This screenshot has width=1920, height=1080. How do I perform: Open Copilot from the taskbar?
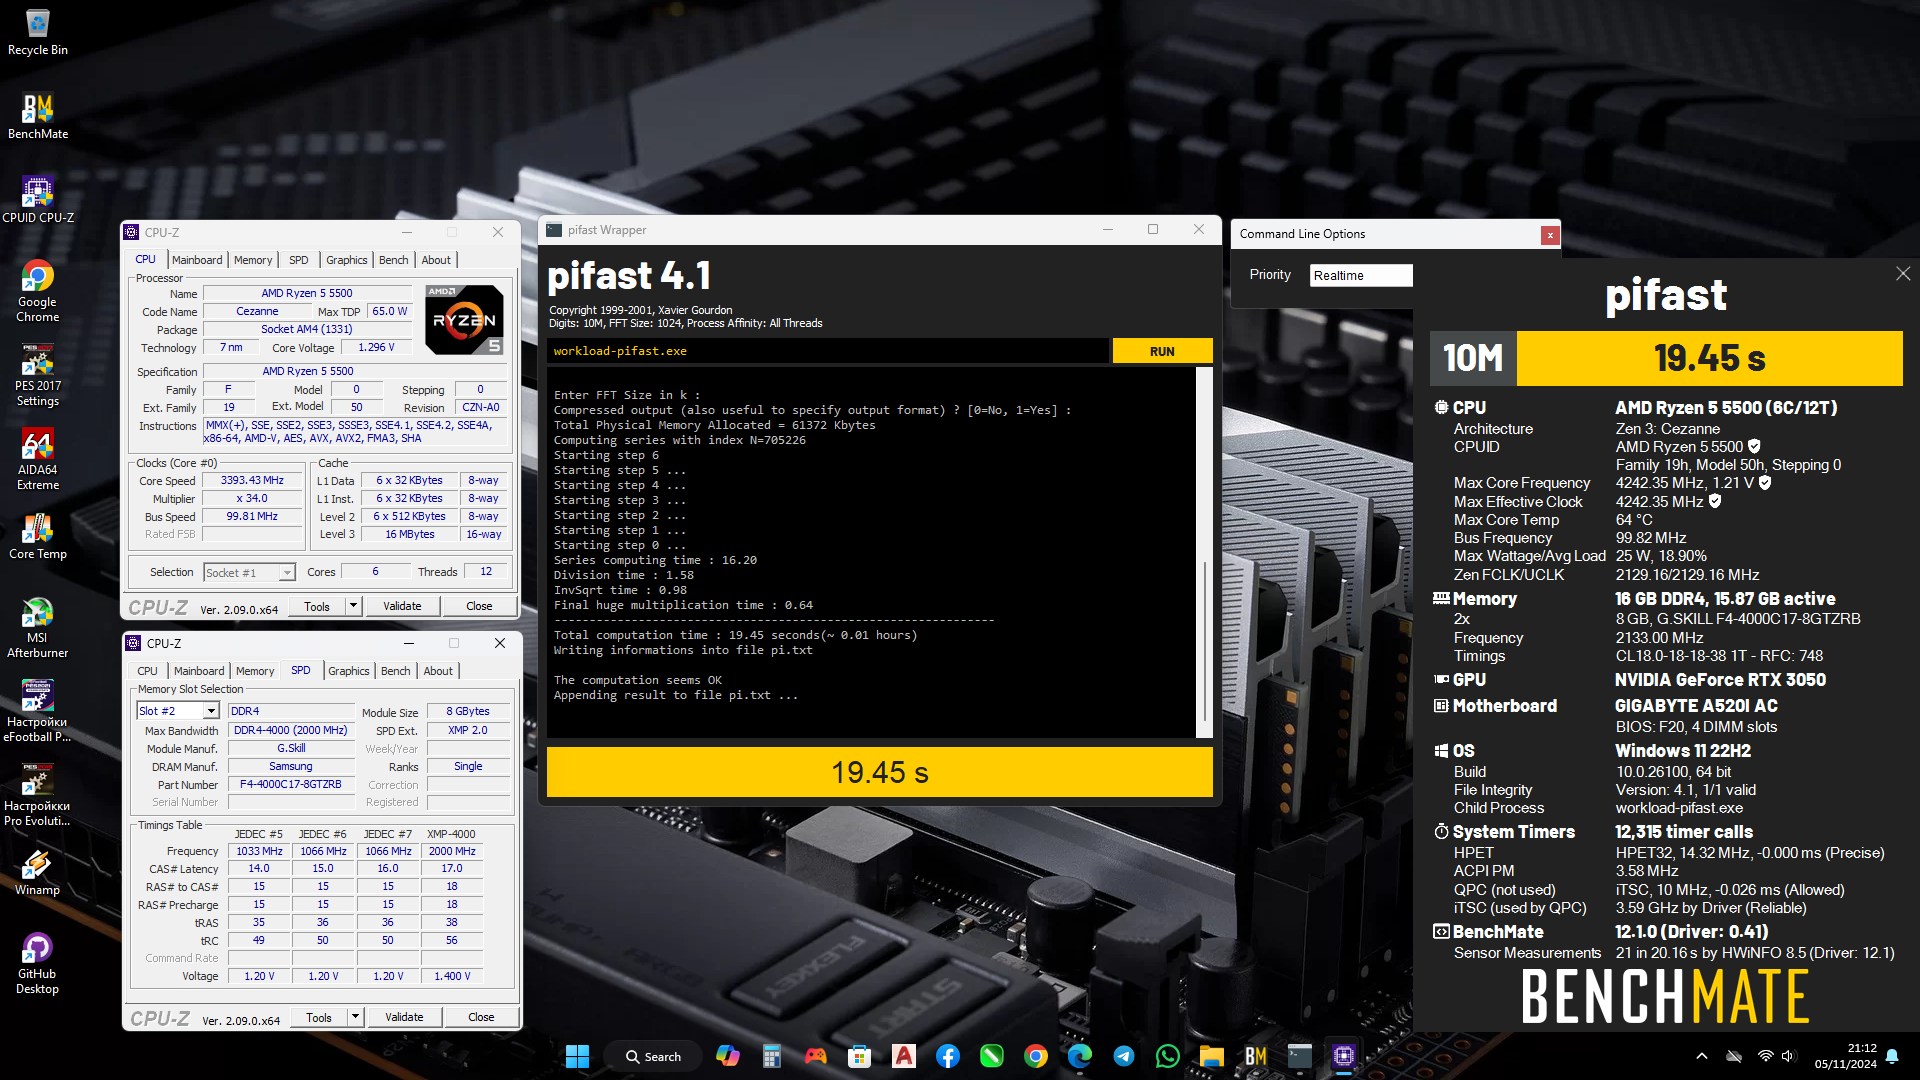[x=727, y=1056]
